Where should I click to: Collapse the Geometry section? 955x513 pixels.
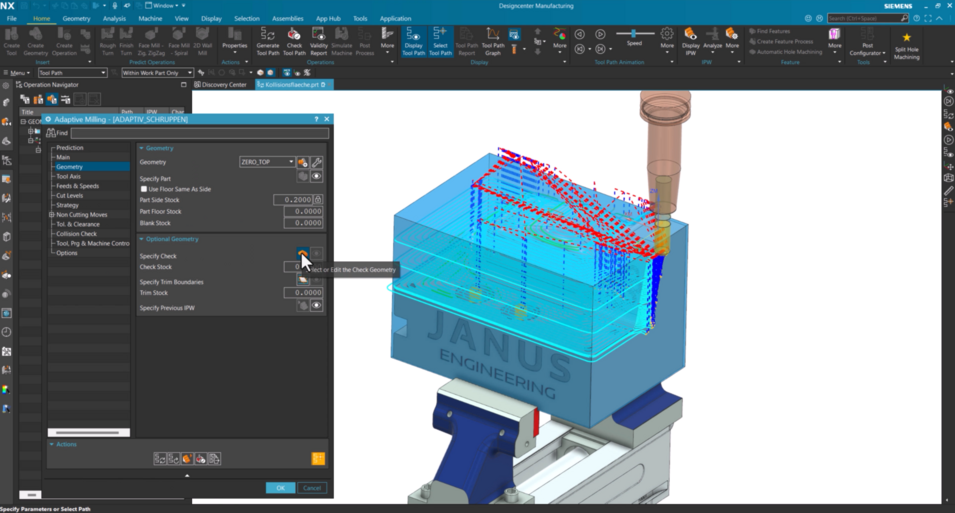click(x=141, y=148)
